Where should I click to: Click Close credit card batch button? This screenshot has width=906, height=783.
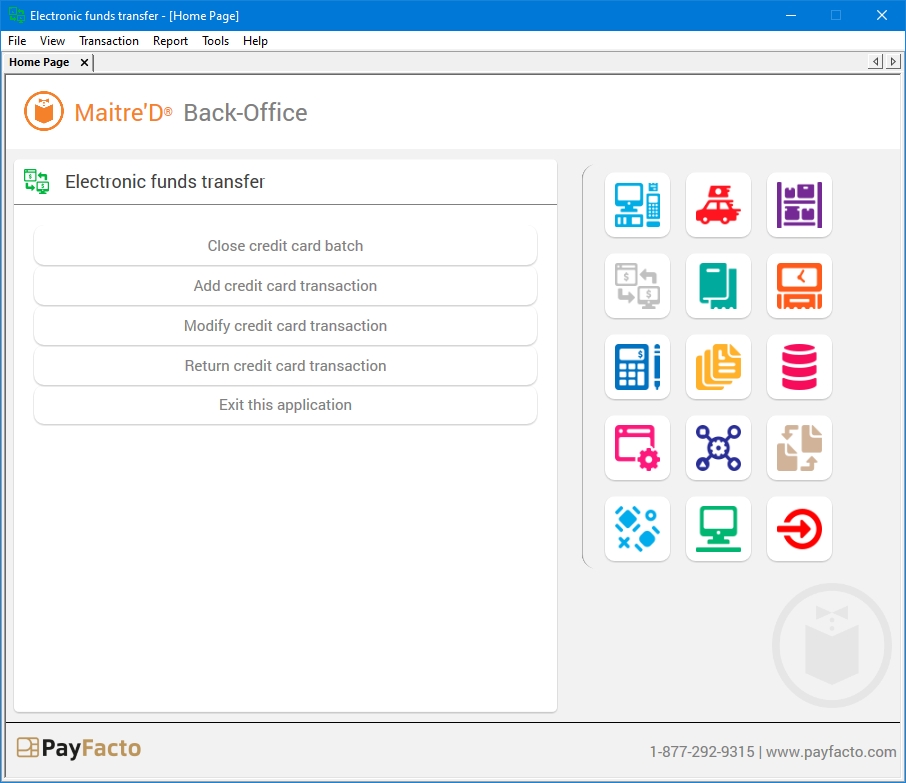[285, 246]
